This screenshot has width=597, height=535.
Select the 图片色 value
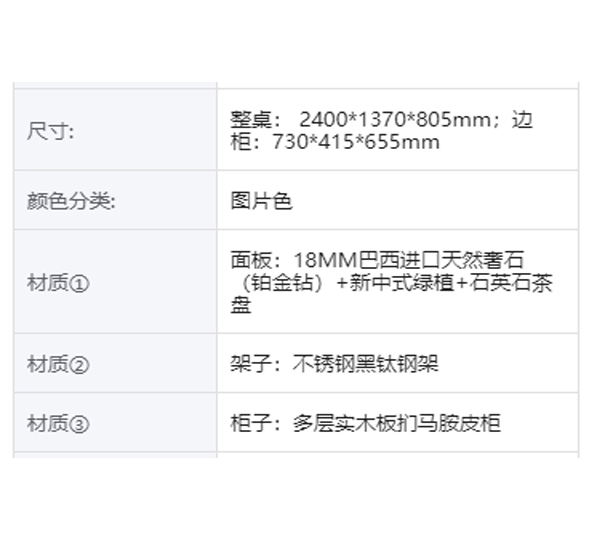pyautogui.click(x=261, y=201)
